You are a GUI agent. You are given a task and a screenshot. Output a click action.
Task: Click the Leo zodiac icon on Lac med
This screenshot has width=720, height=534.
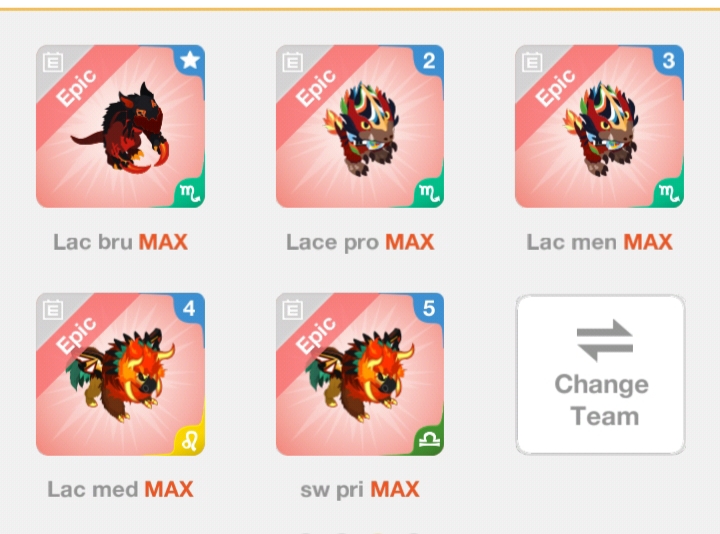tap(190, 441)
